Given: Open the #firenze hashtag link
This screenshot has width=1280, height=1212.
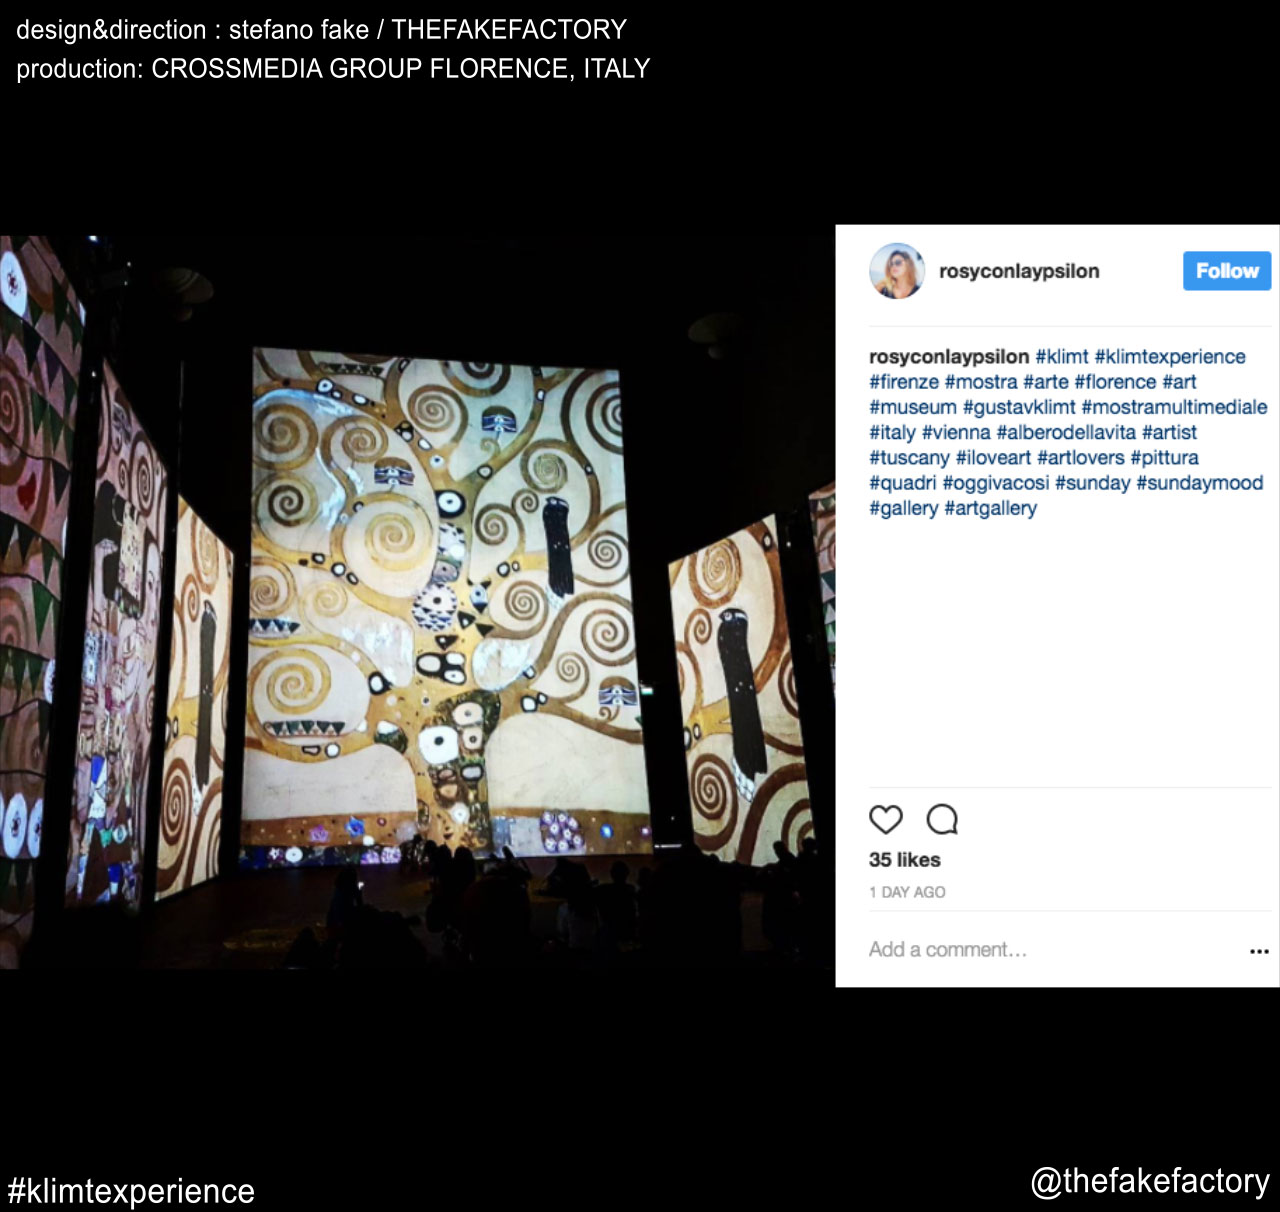Looking at the screenshot, I should [x=904, y=382].
